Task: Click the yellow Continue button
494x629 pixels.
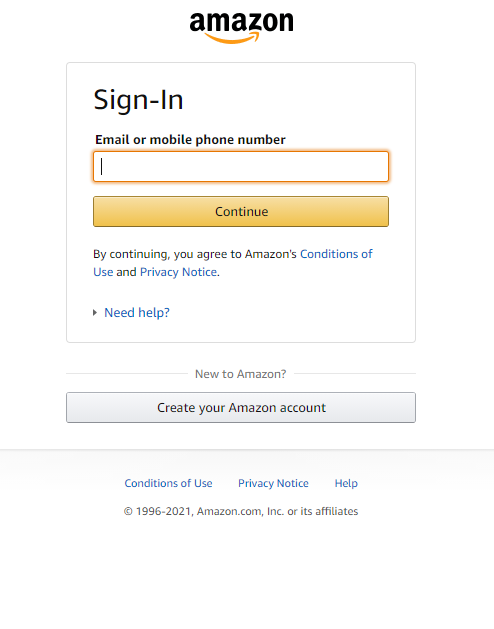Action: [241, 211]
